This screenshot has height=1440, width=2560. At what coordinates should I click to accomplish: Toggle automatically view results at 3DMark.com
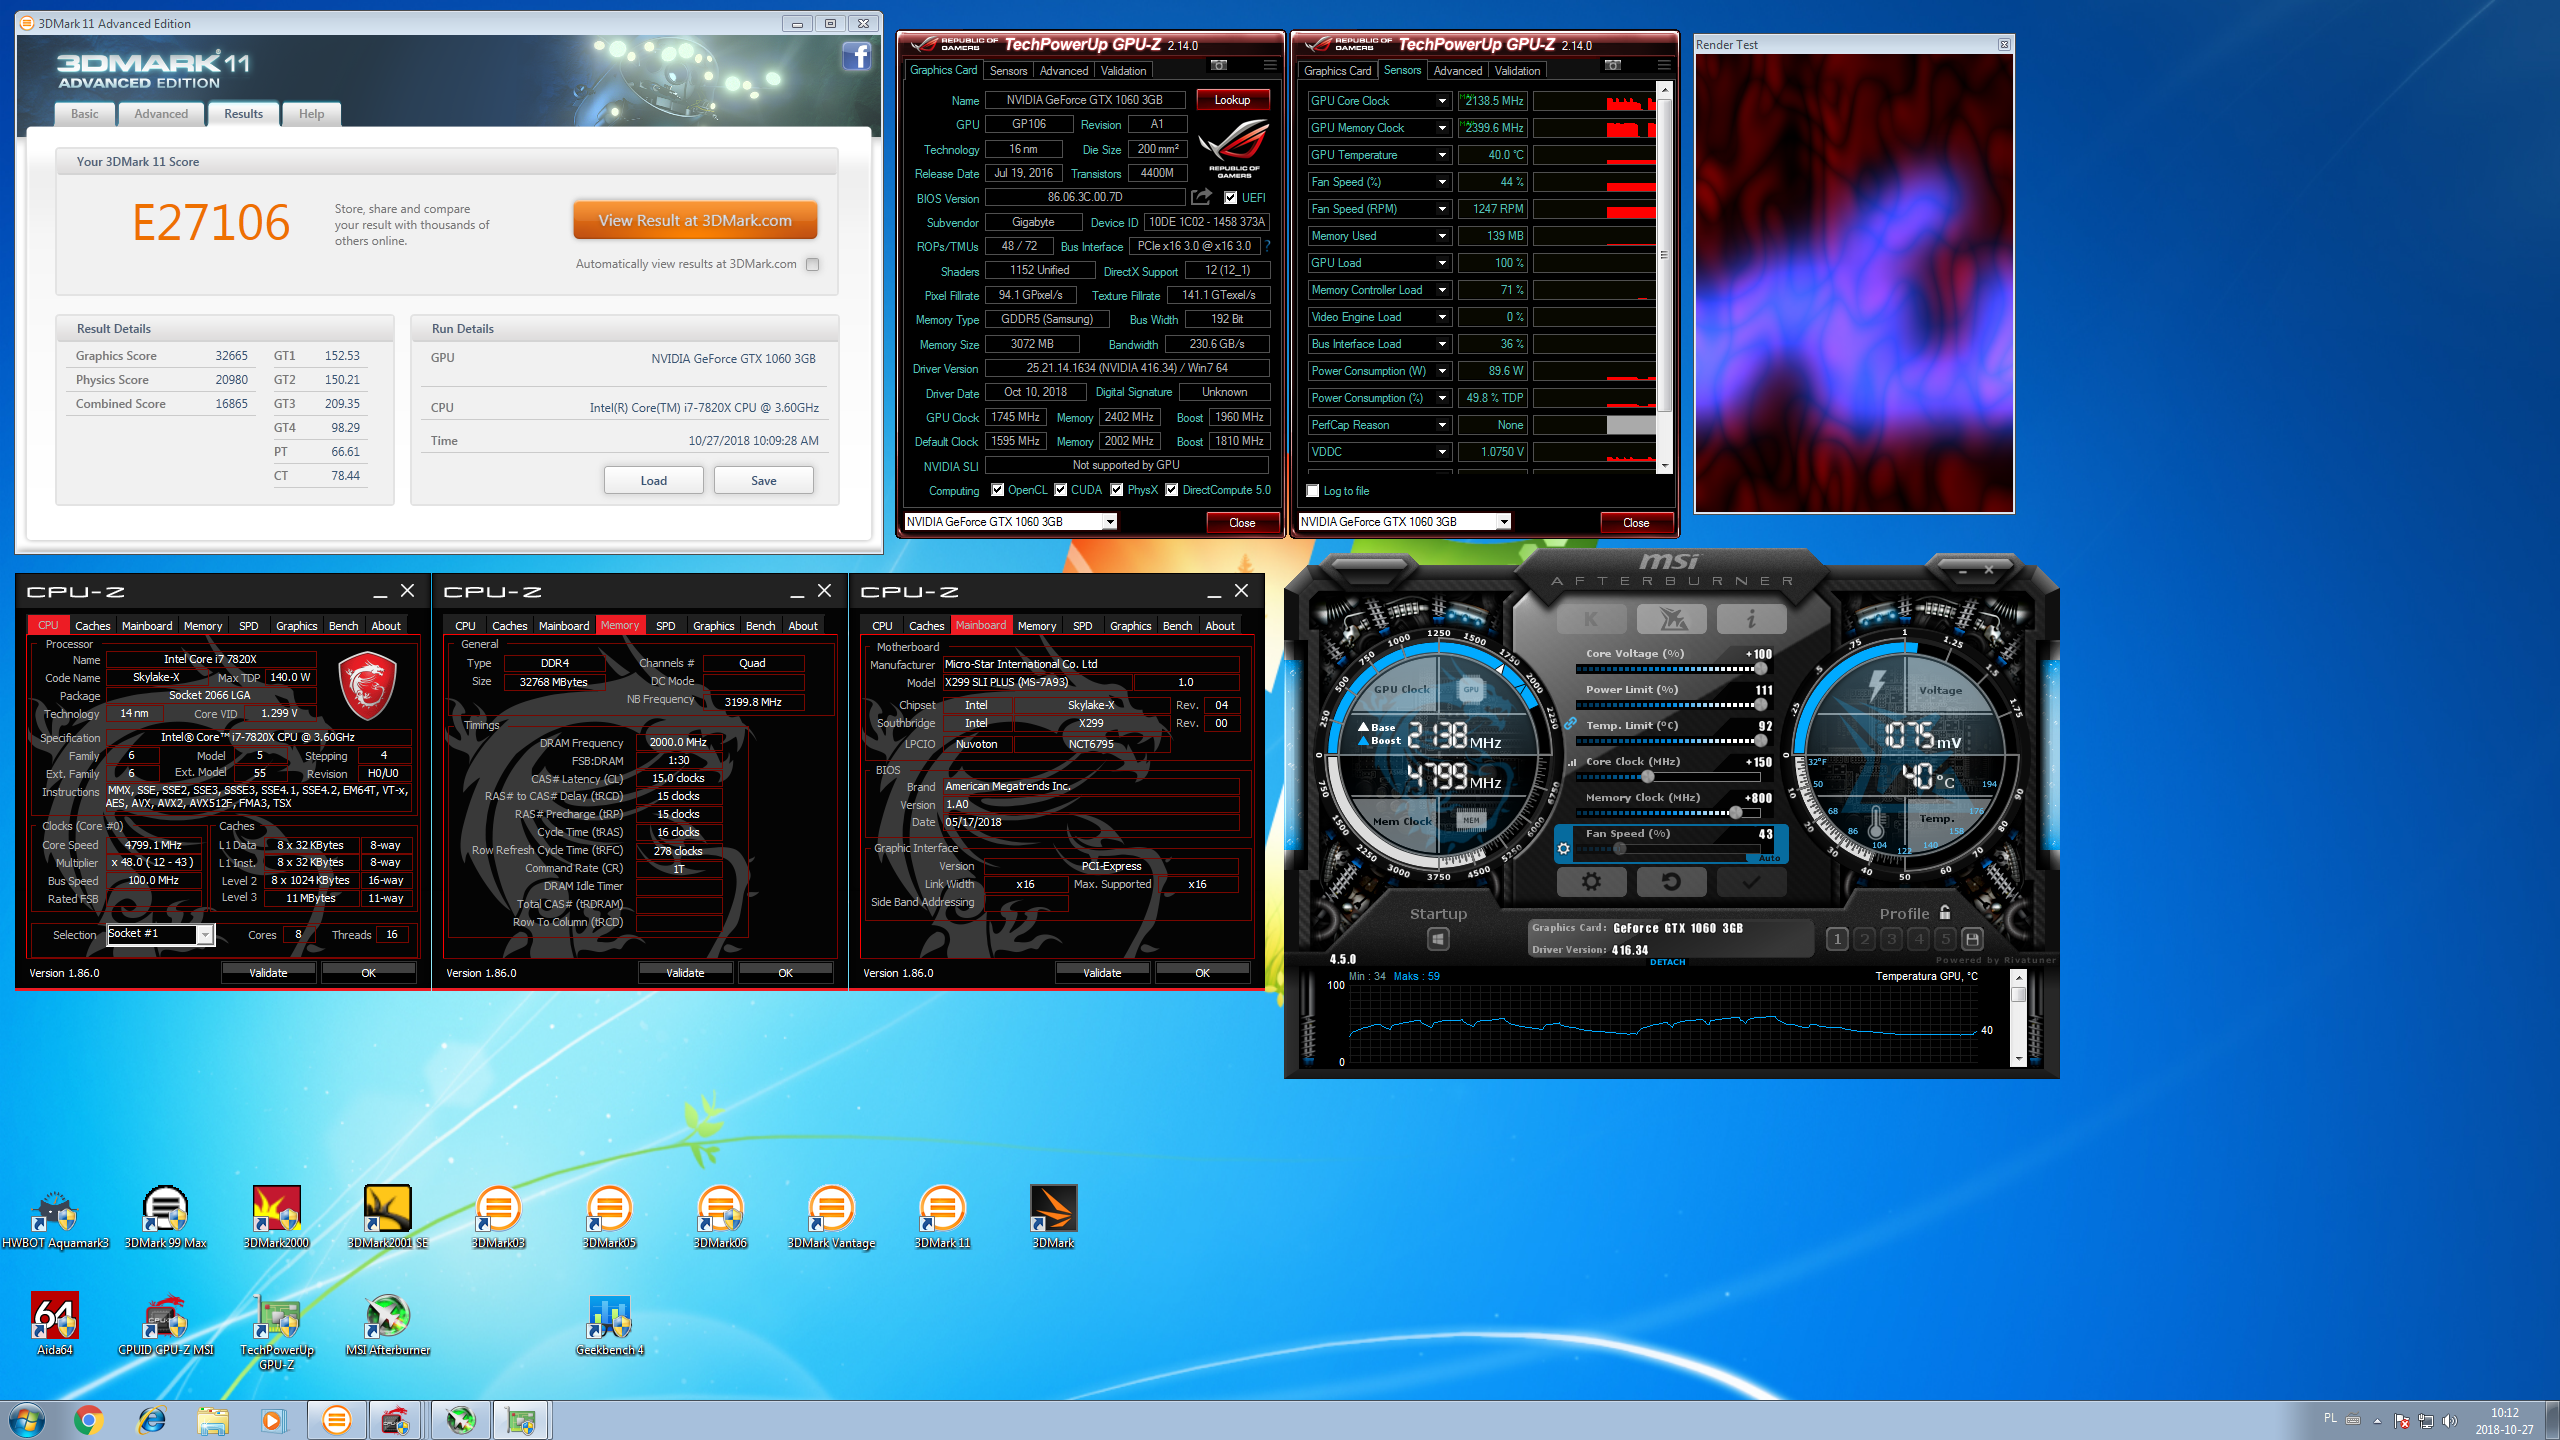(x=813, y=265)
